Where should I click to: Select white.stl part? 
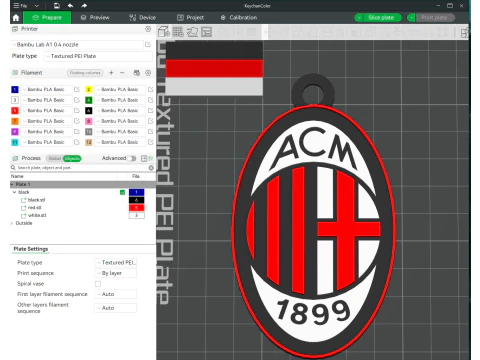37,215
